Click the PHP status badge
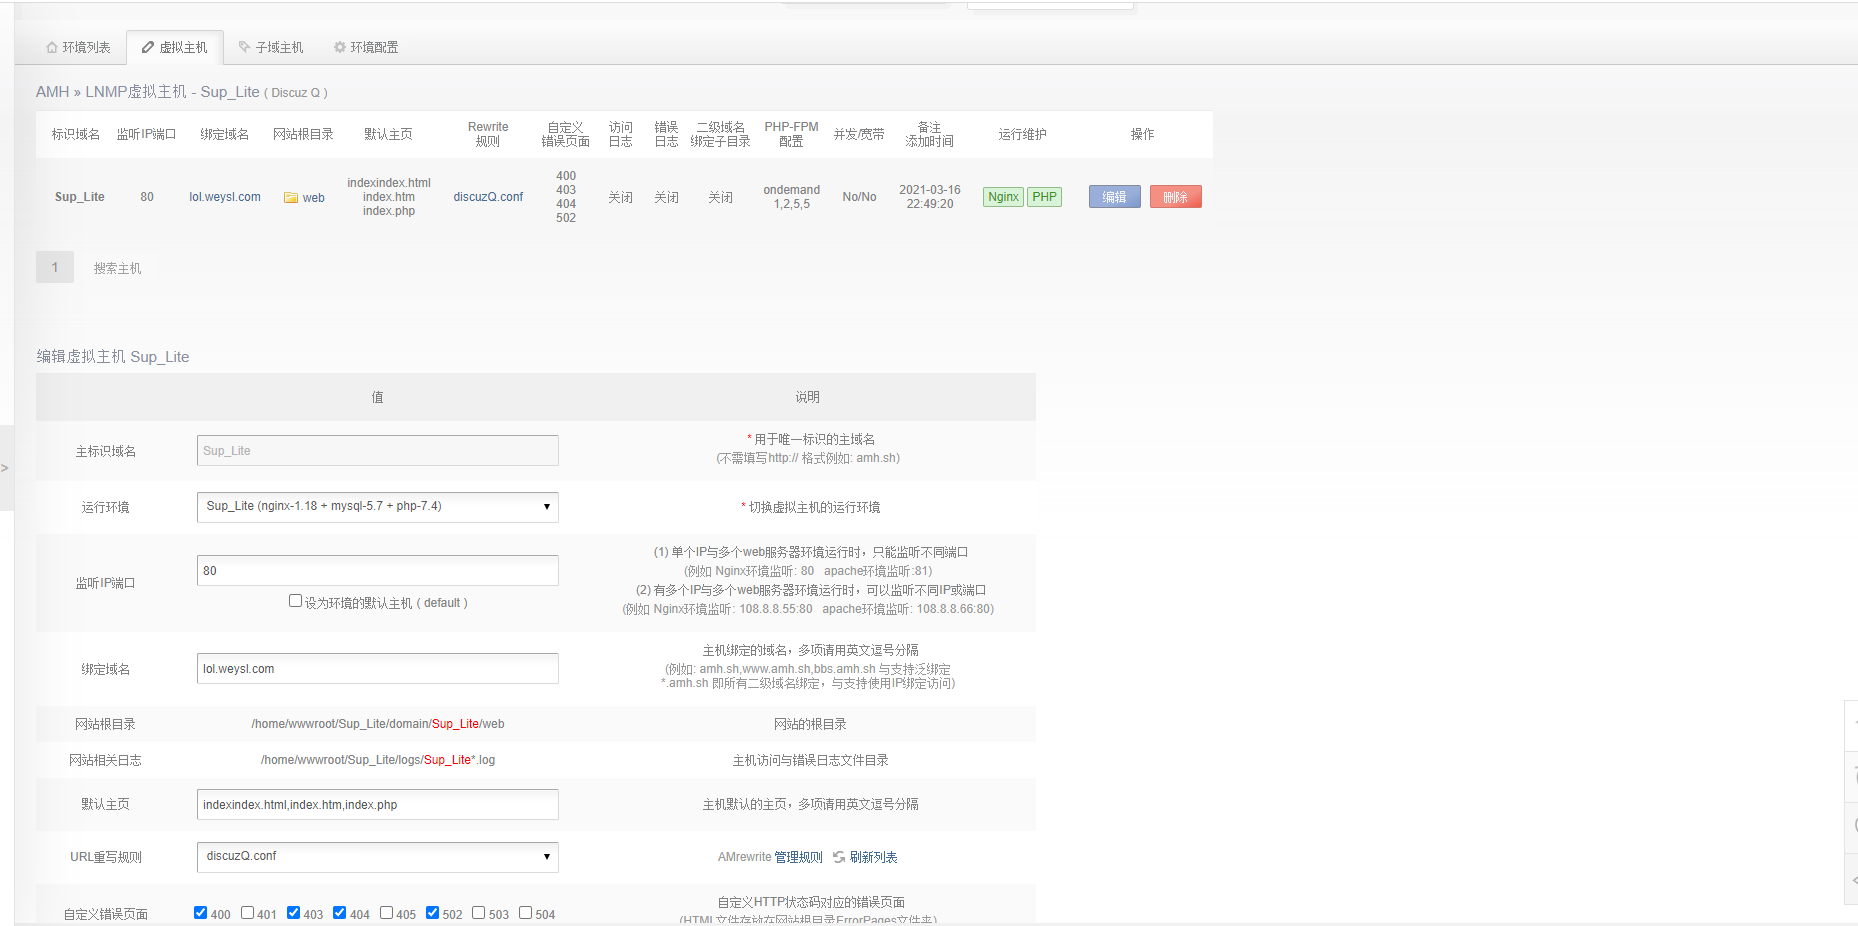Image resolution: width=1858 pixels, height=926 pixels. (x=1044, y=197)
